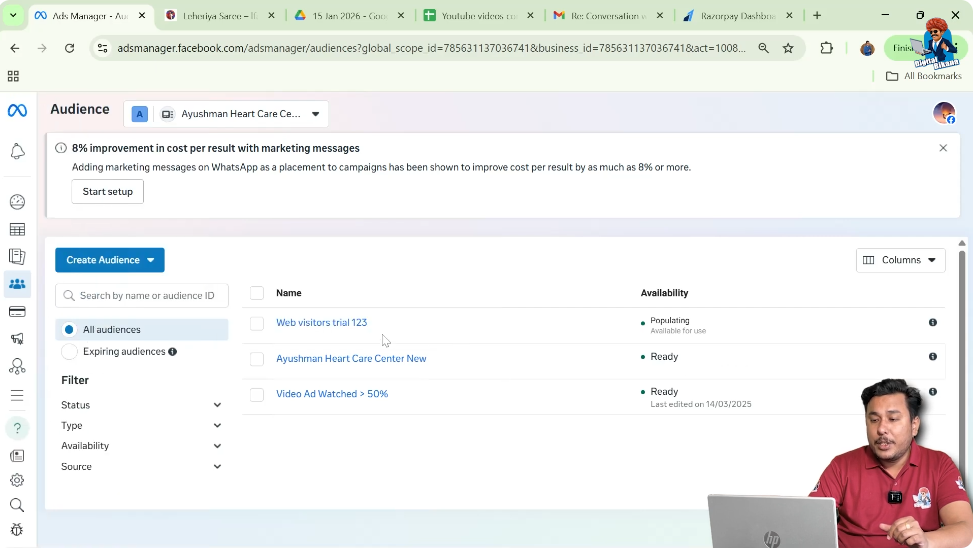The image size is (973, 549).
Task: Open Account overview gauge icon
Action: point(17,202)
